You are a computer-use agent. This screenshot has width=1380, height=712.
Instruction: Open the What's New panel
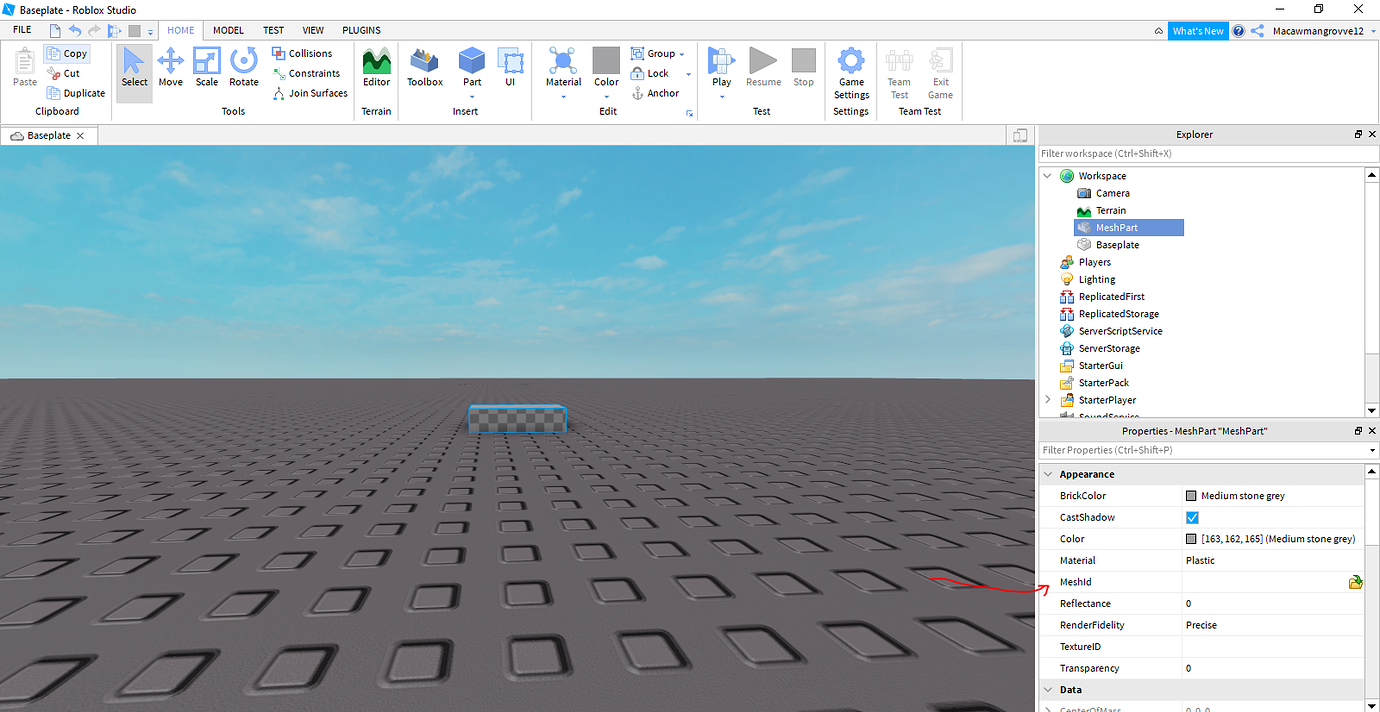pyautogui.click(x=1197, y=30)
